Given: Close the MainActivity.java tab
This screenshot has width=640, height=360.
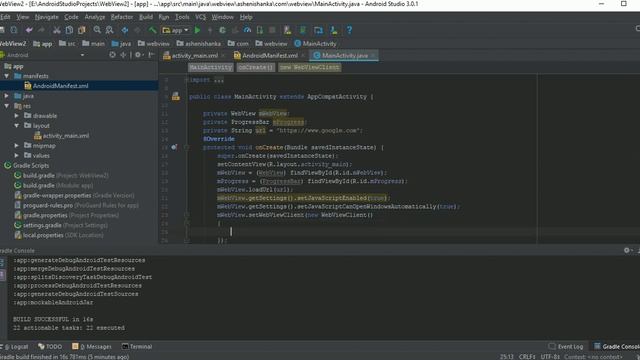Looking at the screenshot, I should [373, 56].
